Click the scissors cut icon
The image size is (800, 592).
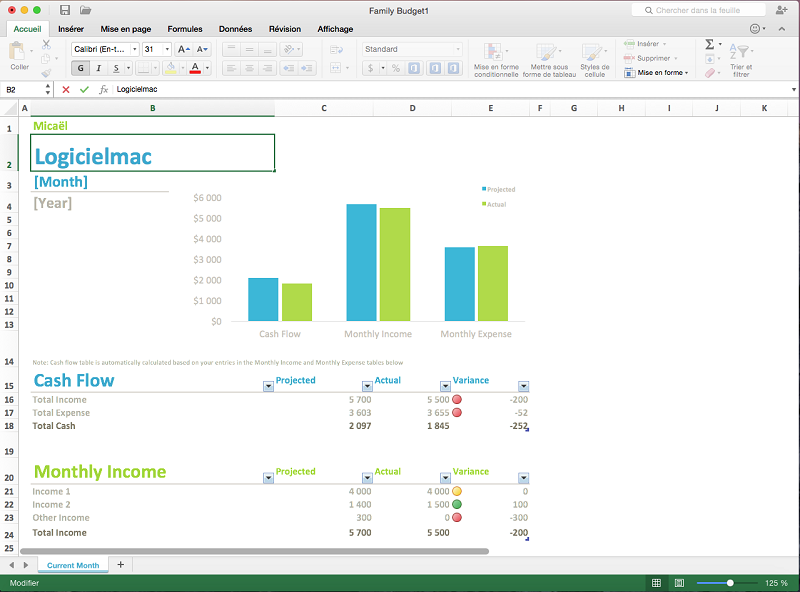tap(46, 44)
